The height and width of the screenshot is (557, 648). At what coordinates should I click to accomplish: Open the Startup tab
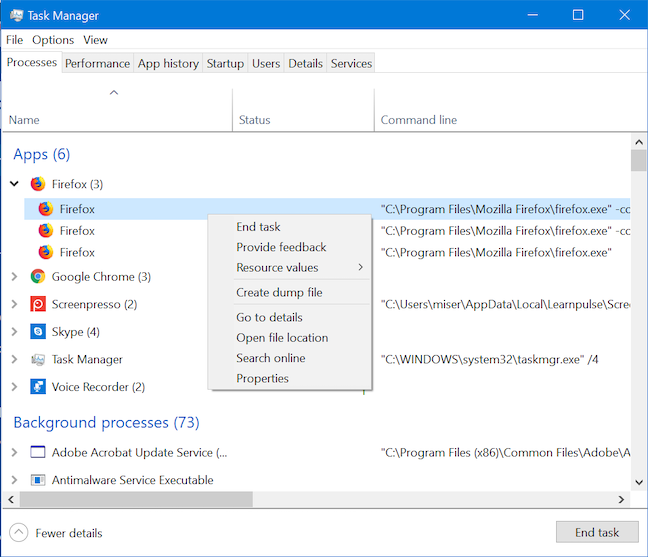[x=225, y=63]
